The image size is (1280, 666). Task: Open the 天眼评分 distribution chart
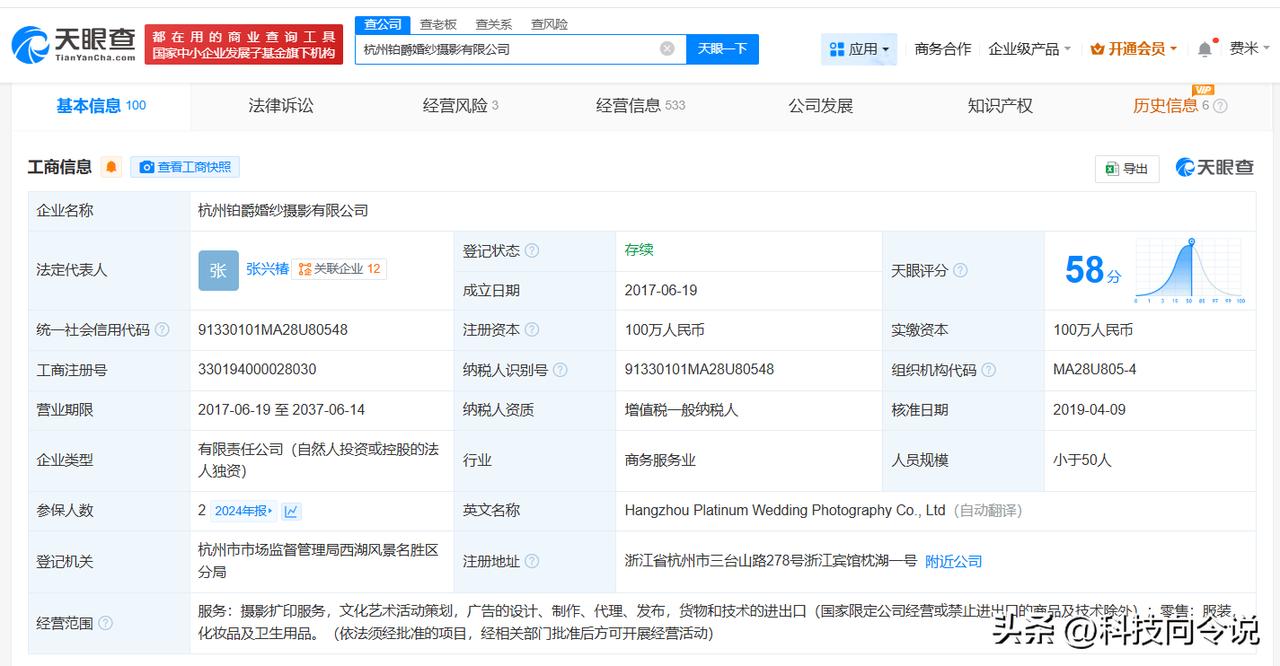(1190, 271)
